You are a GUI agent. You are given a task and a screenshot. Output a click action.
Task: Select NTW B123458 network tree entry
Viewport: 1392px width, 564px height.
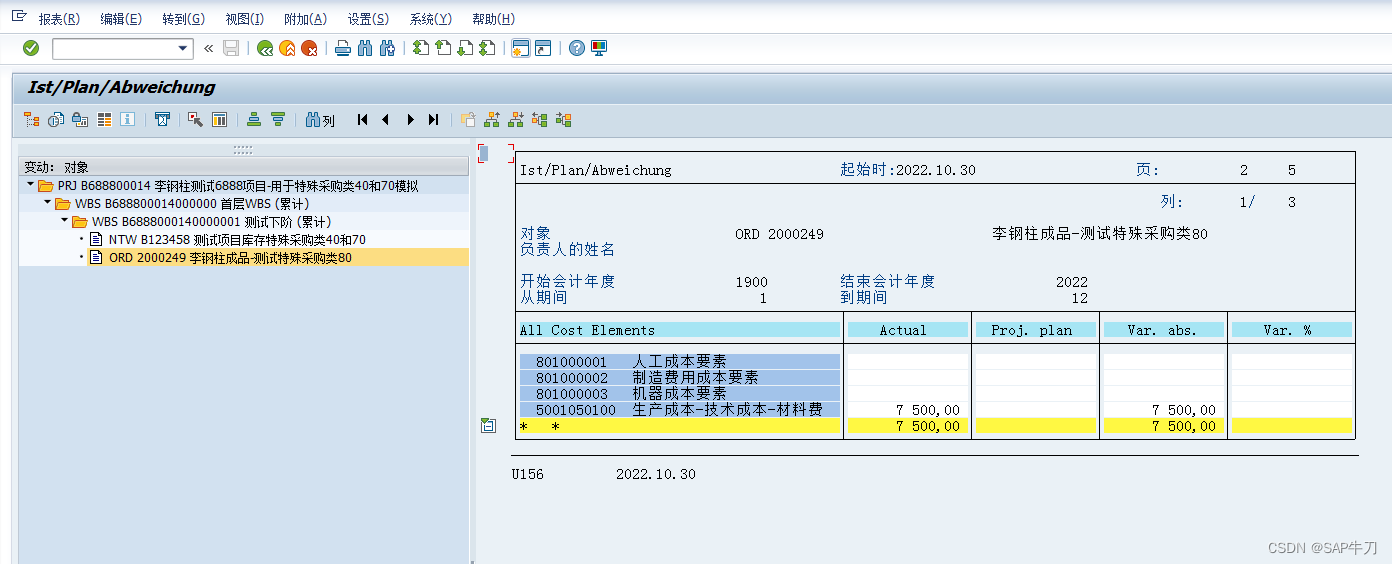237,240
